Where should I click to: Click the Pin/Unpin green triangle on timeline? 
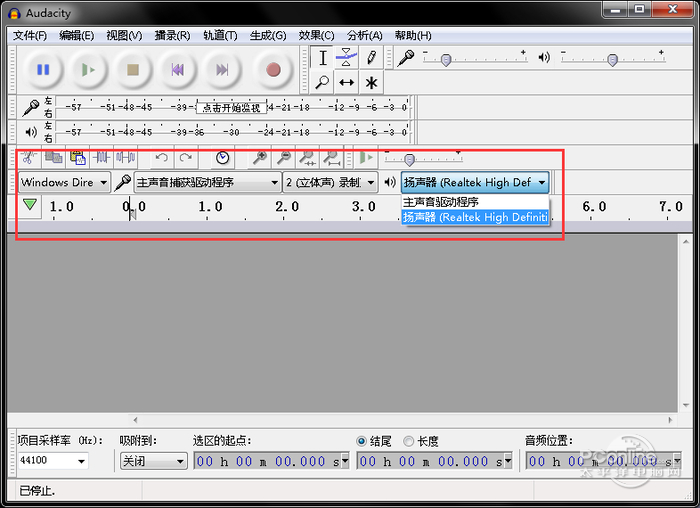29,205
